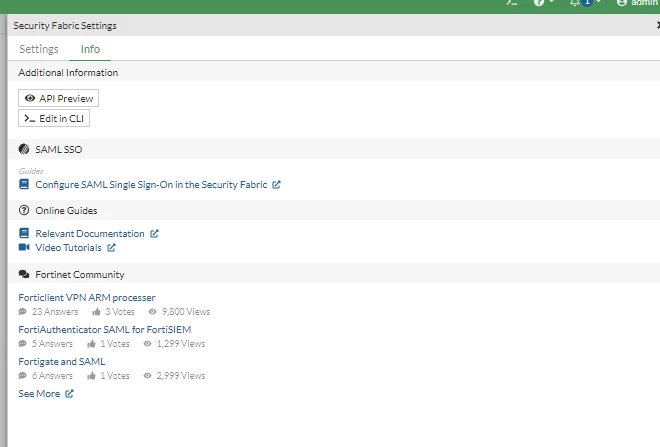Open the Video Tutorials link
The width and height of the screenshot is (660, 447).
point(68,247)
